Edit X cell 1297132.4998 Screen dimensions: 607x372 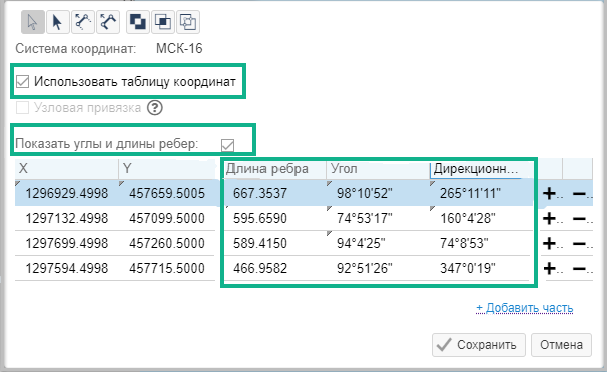coord(67,218)
